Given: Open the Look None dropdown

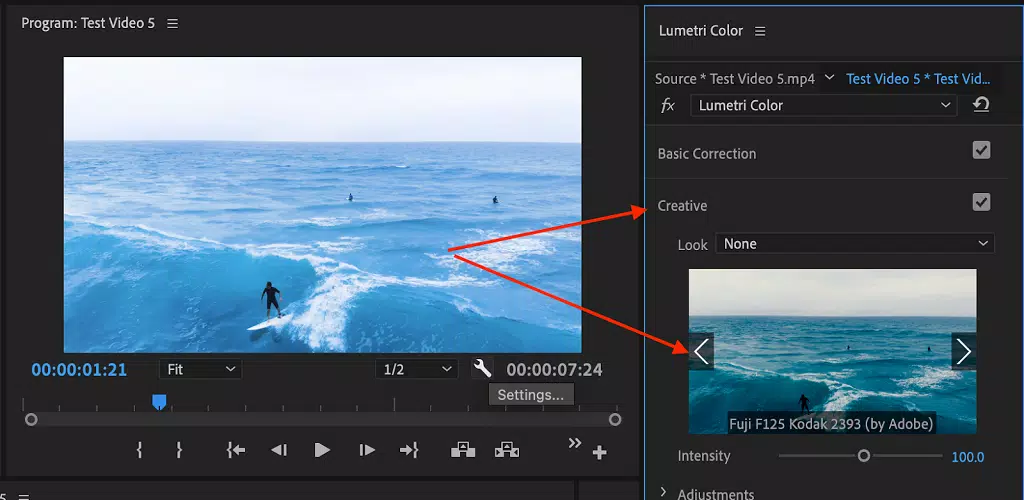Looking at the screenshot, I should (855, 243).
